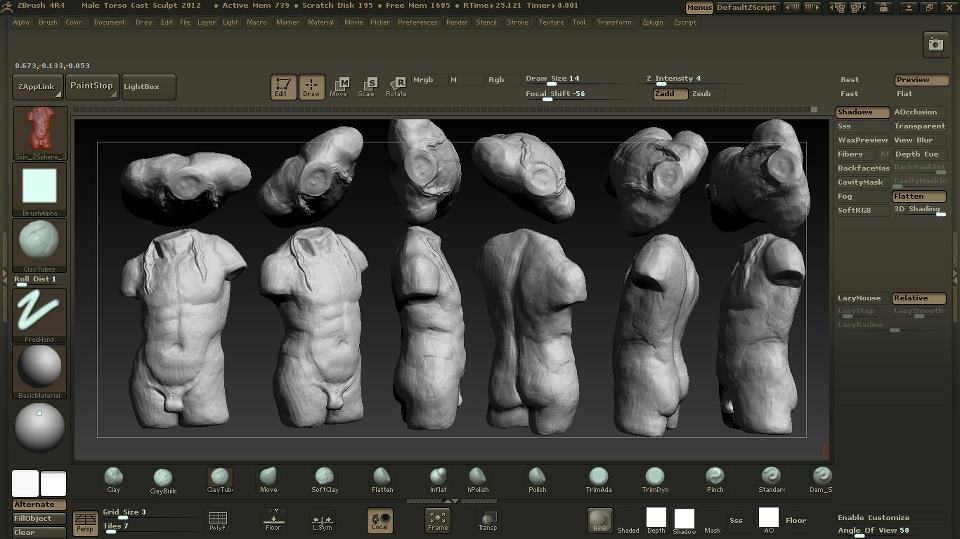This screenshot has height=539, width=960.
Task: Click the material light direction sphere
Action: tap(40, 426)
